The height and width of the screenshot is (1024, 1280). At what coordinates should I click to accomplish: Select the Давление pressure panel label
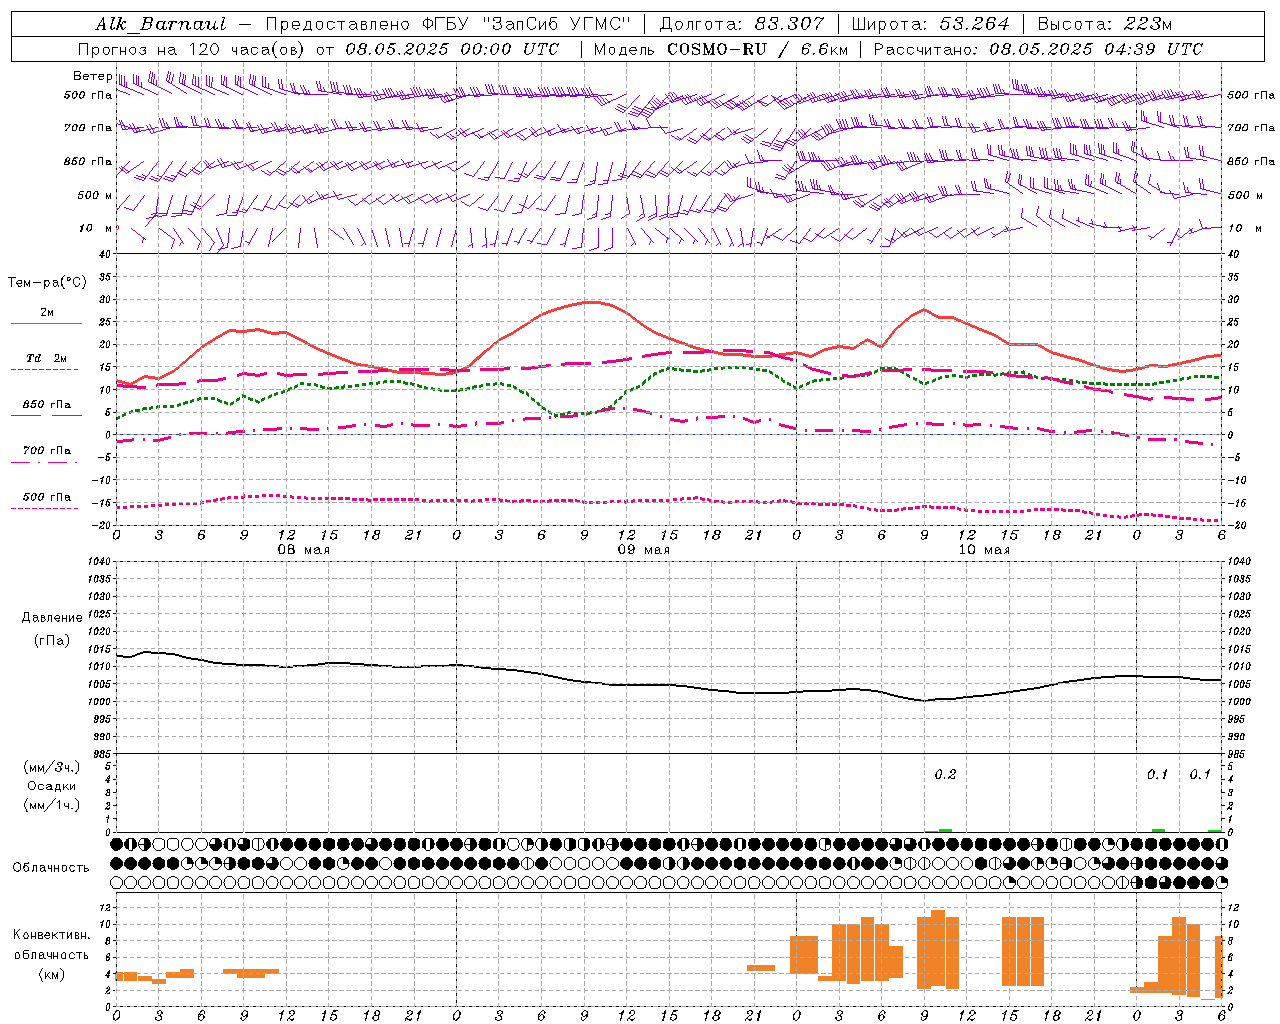[x=52, y=618]
